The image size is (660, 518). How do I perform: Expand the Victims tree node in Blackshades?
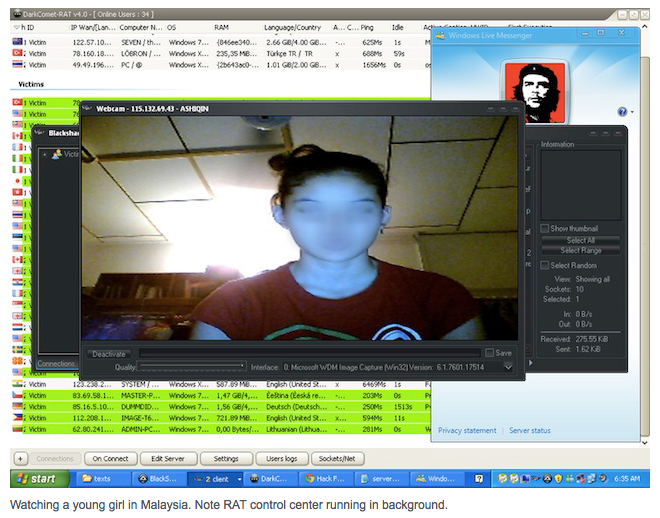coord(45,154)
